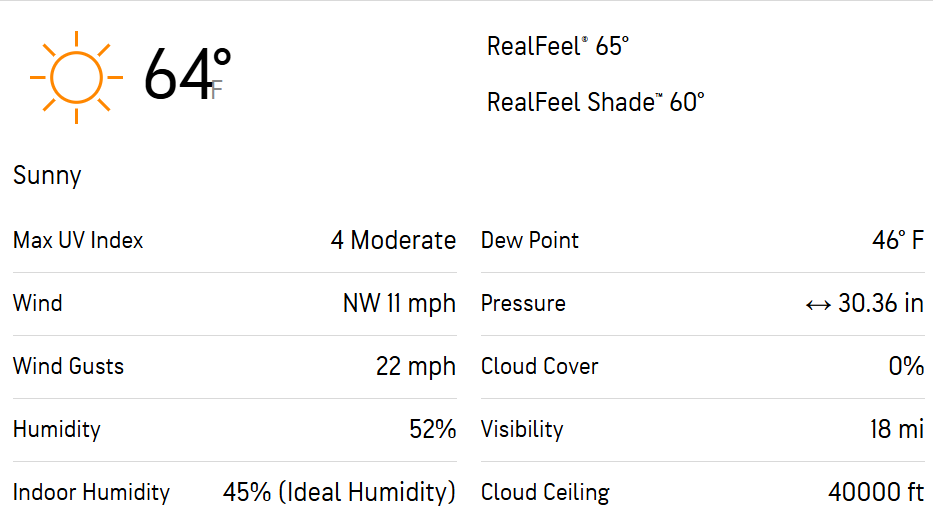This screenshot has width=933, height=519.
Task: Click the Dew Point 46° F value
Action: [898, 240]
